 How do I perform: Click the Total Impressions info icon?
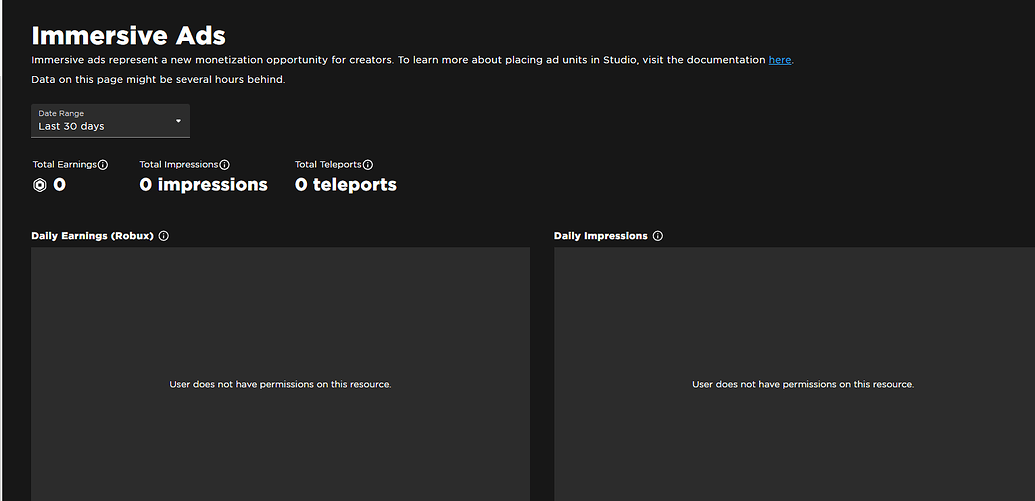point(224,164)
